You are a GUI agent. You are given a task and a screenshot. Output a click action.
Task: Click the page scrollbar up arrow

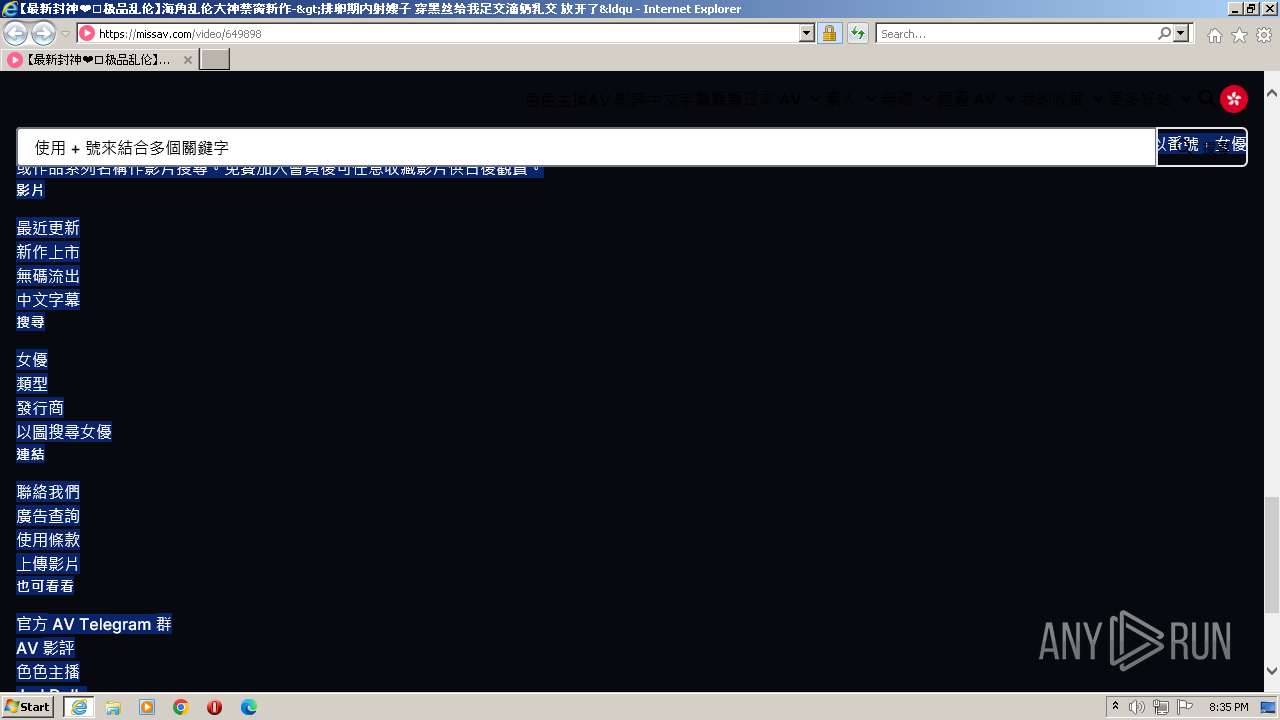click(1271, 94)
